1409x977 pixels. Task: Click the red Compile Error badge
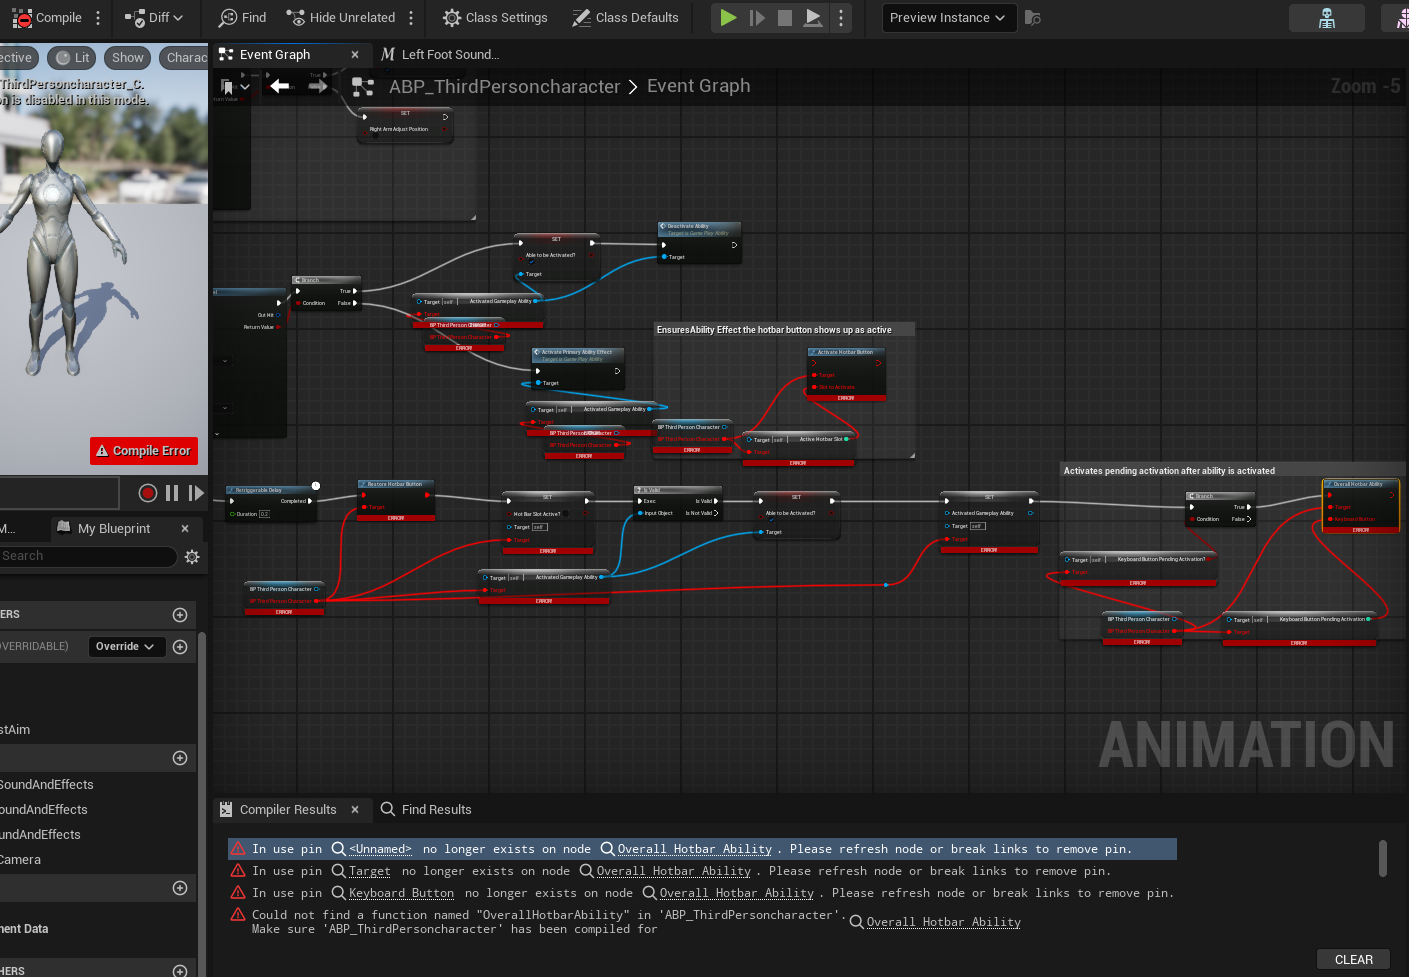pyautogui.click(x=144, y=451)
